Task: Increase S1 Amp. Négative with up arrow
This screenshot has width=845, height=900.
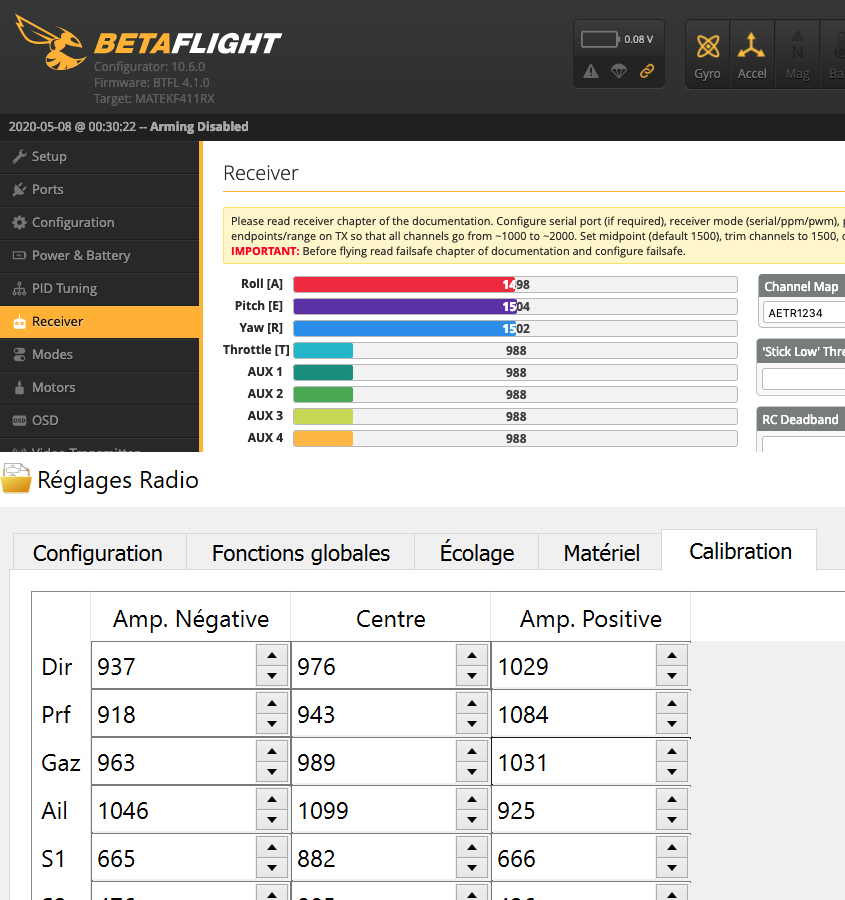Action: [x=272, y=848]
